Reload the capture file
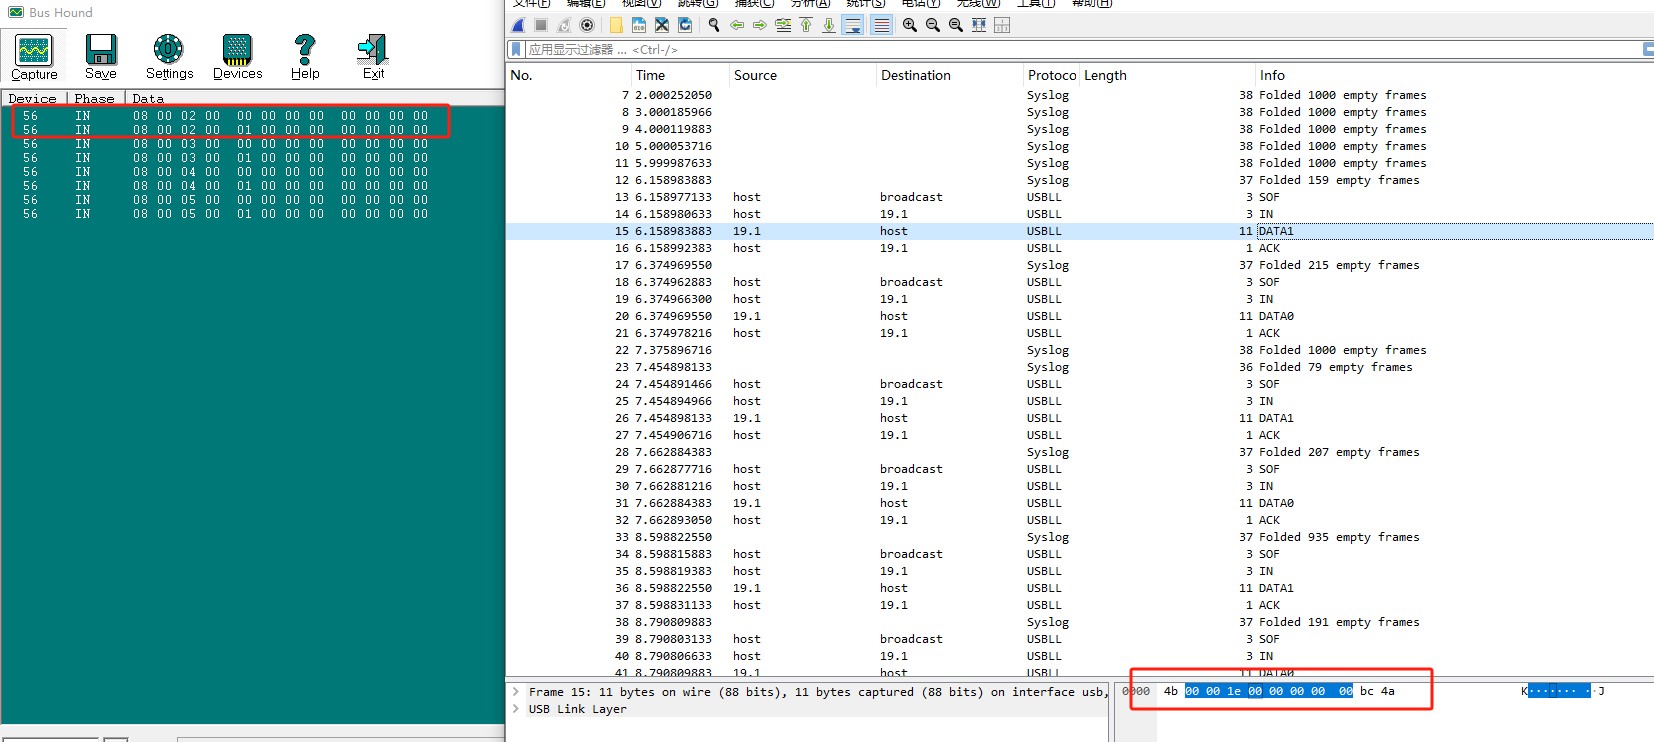 tap(685, 25)
